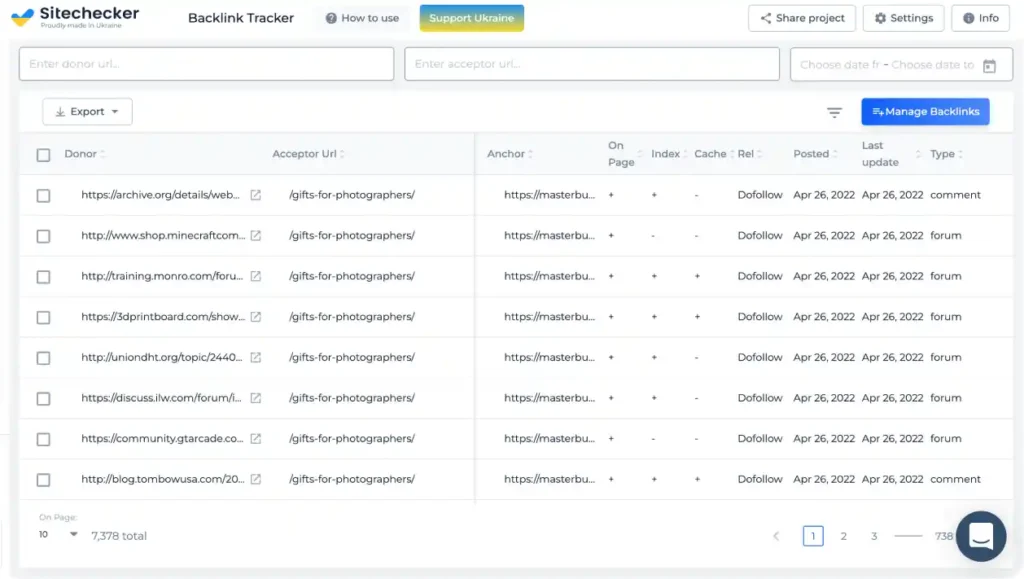Click Backlink Tracker title text
The image size is (1024, 579).
[241, 18]
